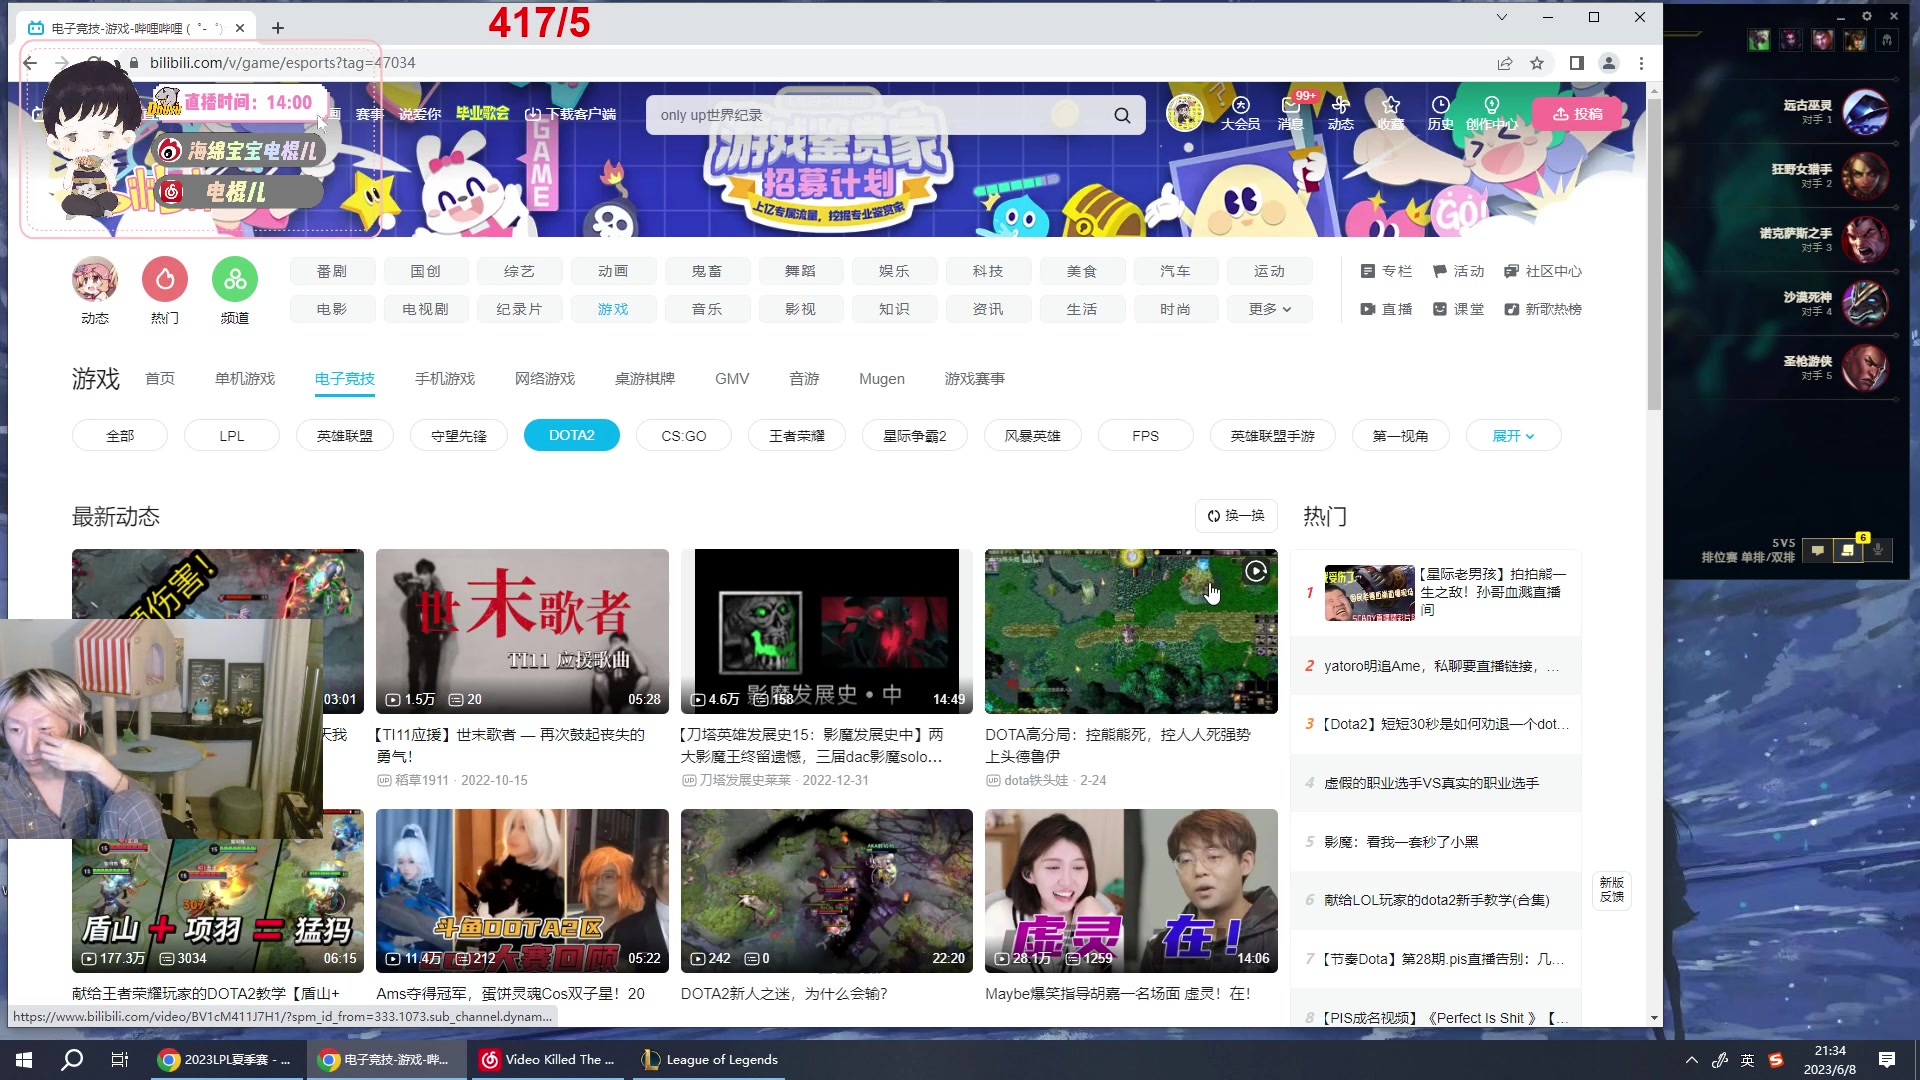Viewport: 1920px width, 1080px height.
Task: Open Windows notification center icon
Action: click(x=1887, y=1060)
